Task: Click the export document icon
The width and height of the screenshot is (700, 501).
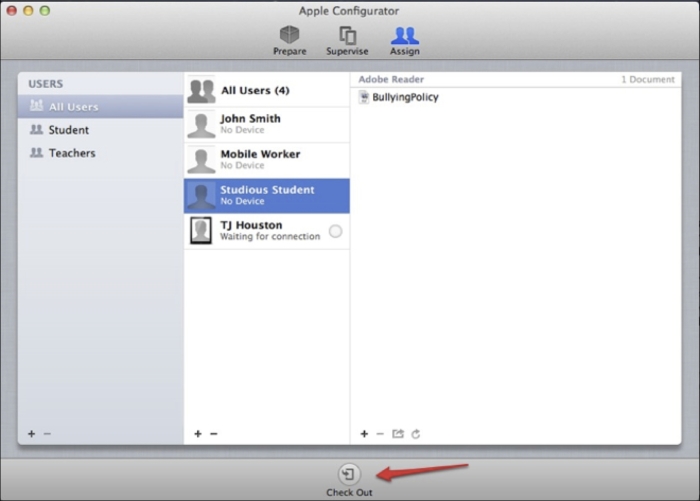Action: pos(398,434)
